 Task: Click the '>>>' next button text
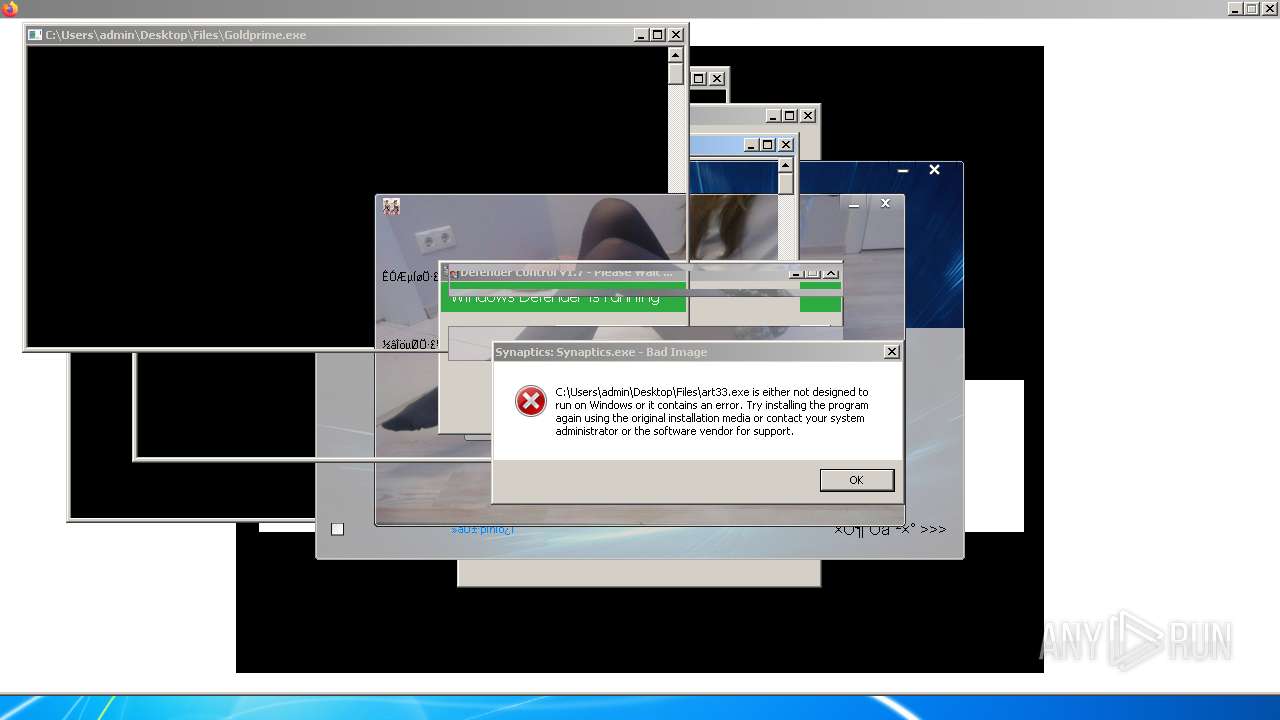click(933, 529)
